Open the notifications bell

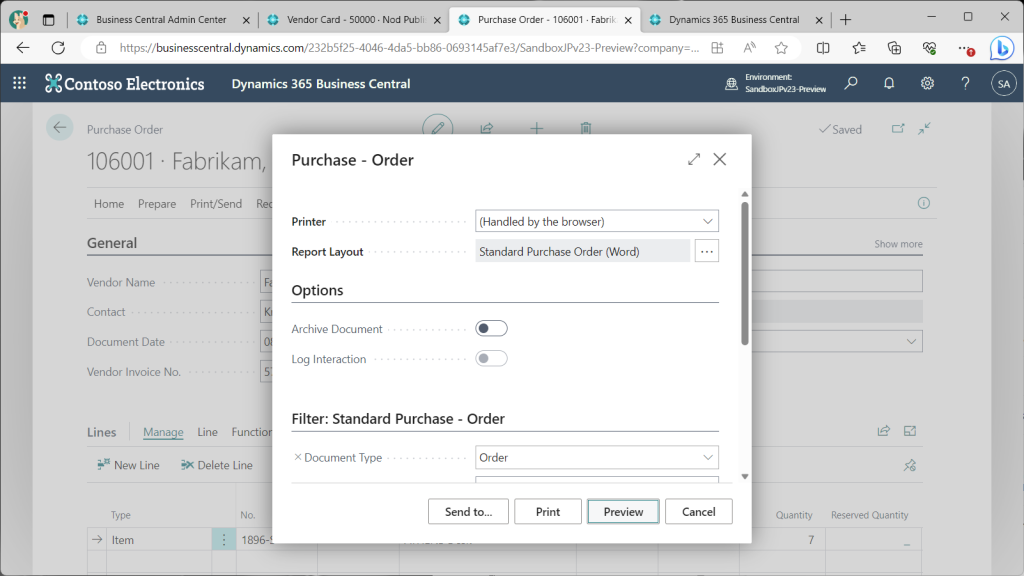(889, 83)
